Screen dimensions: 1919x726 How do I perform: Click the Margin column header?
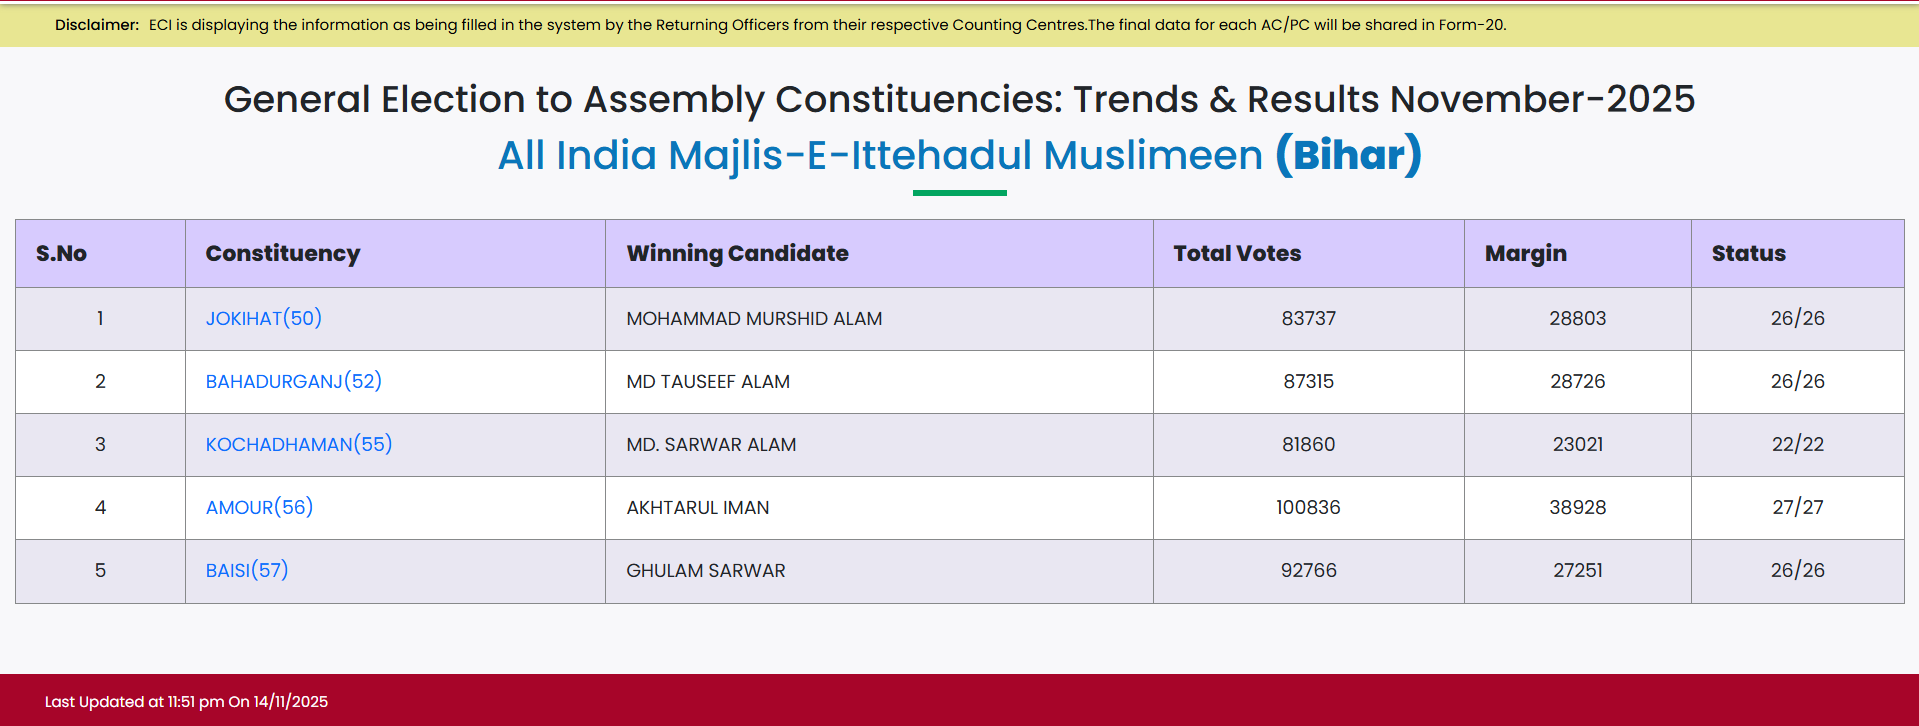point(1525,254)
